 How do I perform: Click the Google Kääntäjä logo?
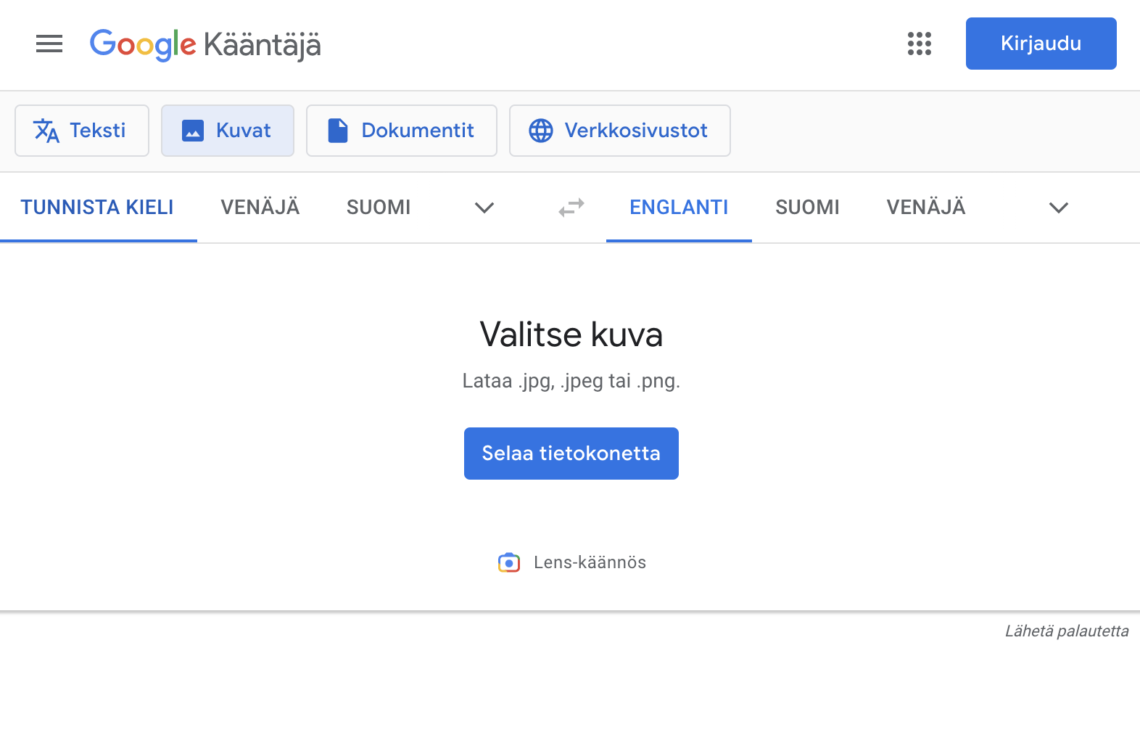click(204, 44)
